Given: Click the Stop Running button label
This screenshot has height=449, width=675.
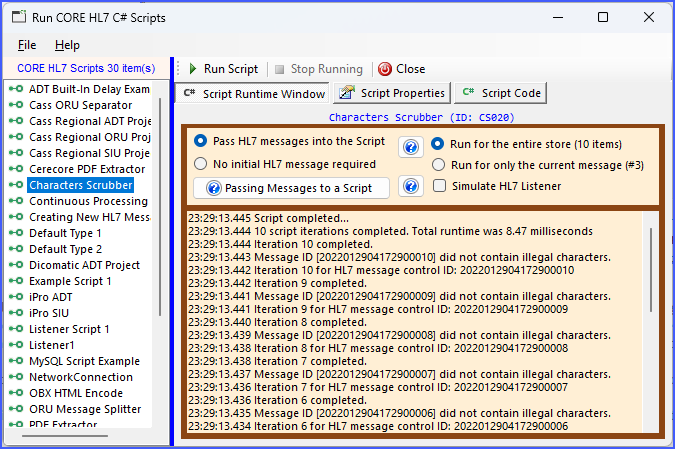Looking at the screenshot, I should (327, 69).
